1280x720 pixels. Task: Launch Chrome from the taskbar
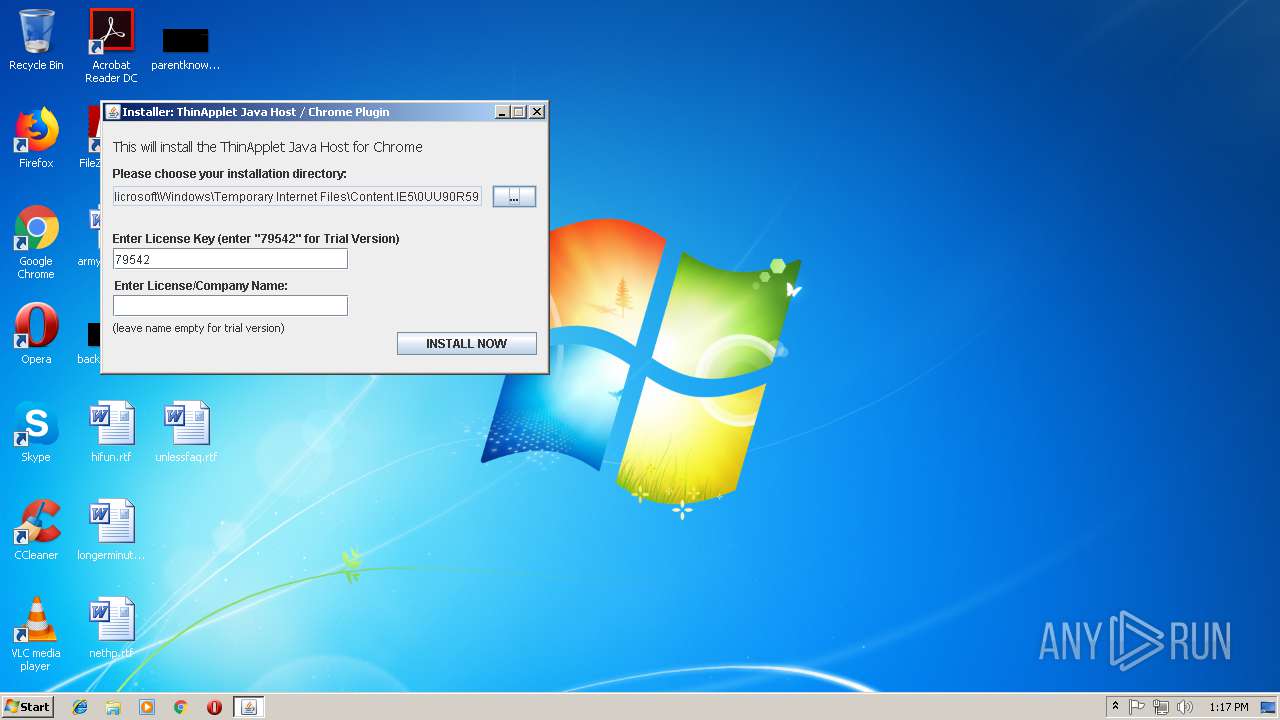coord(181,707)
